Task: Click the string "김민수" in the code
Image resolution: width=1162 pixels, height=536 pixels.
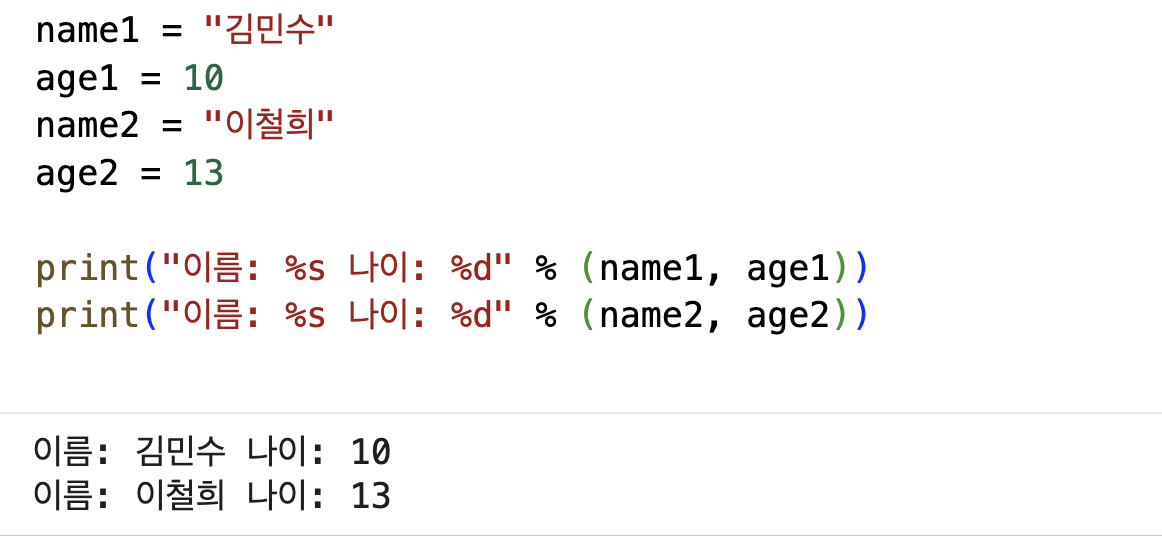Action: point(270,31)
